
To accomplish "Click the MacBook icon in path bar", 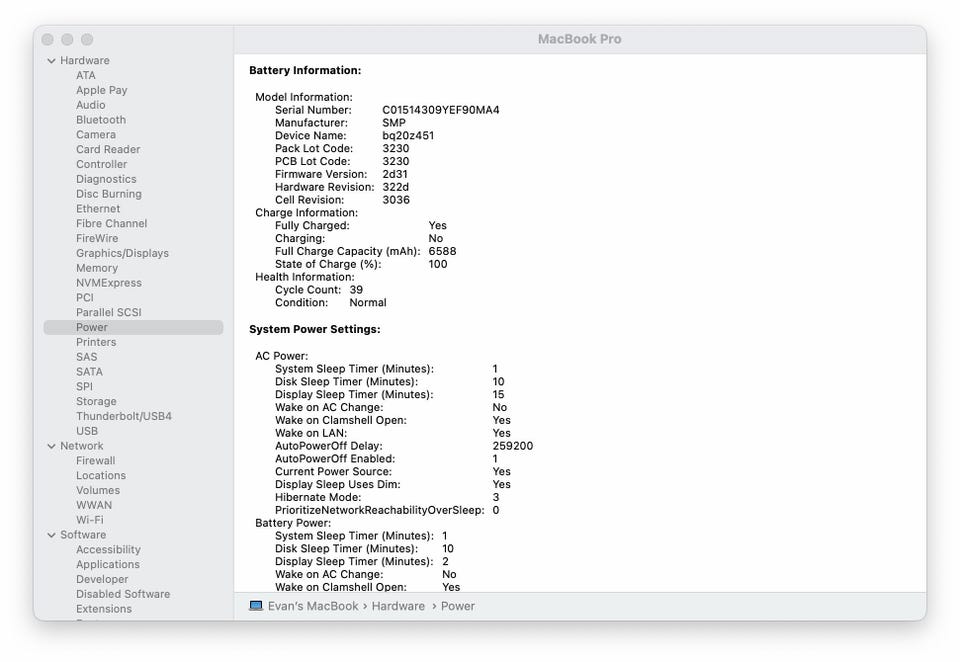I will 256,606.
